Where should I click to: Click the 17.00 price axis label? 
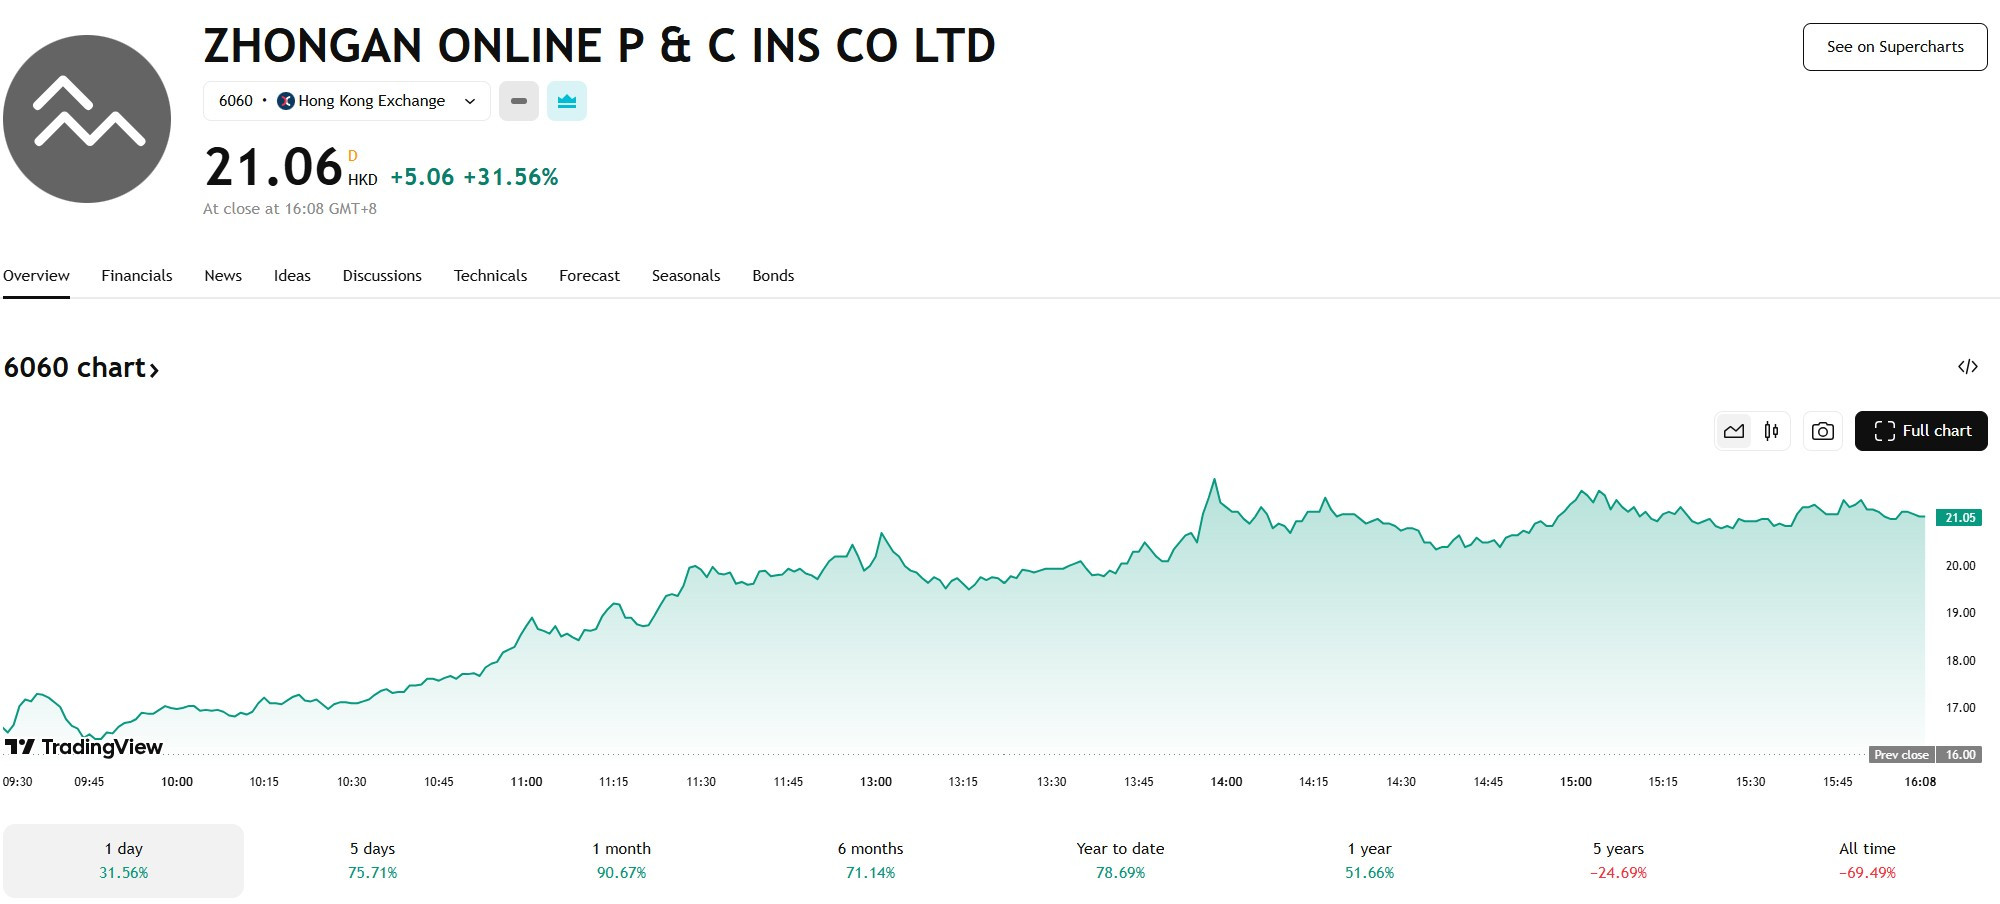(1960, 708)
